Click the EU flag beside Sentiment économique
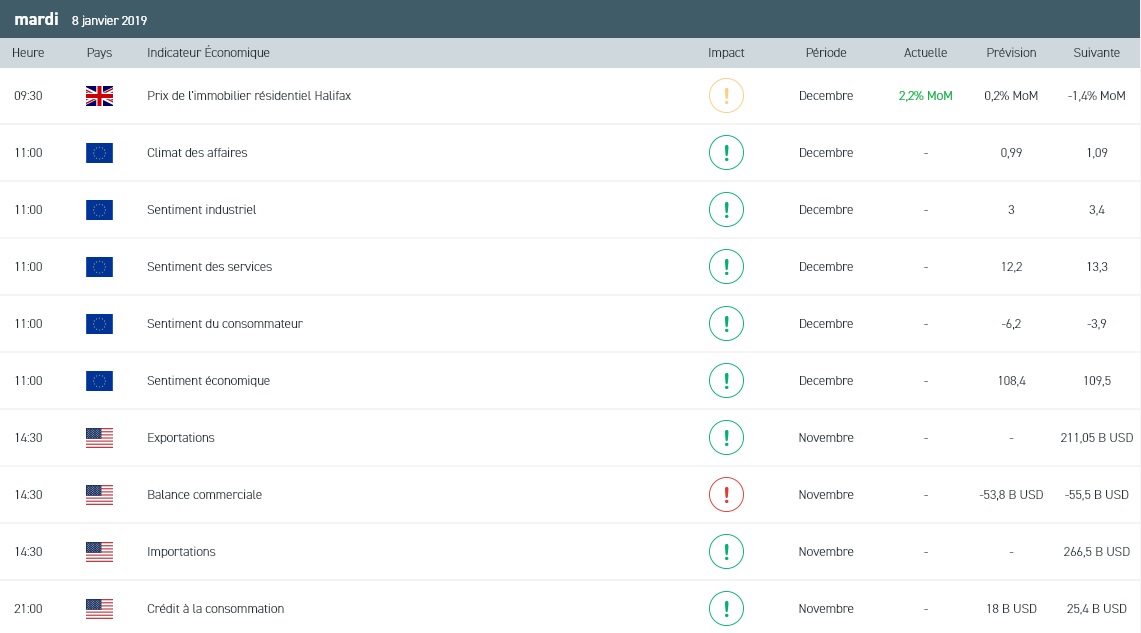The image size is (1141, 633). point(99,381)
